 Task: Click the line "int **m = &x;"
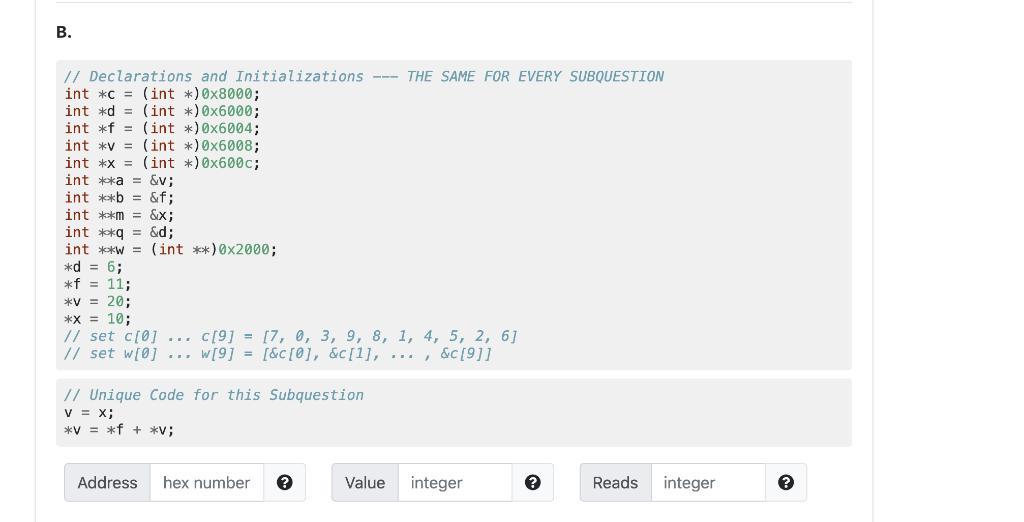tap(120, 215)
